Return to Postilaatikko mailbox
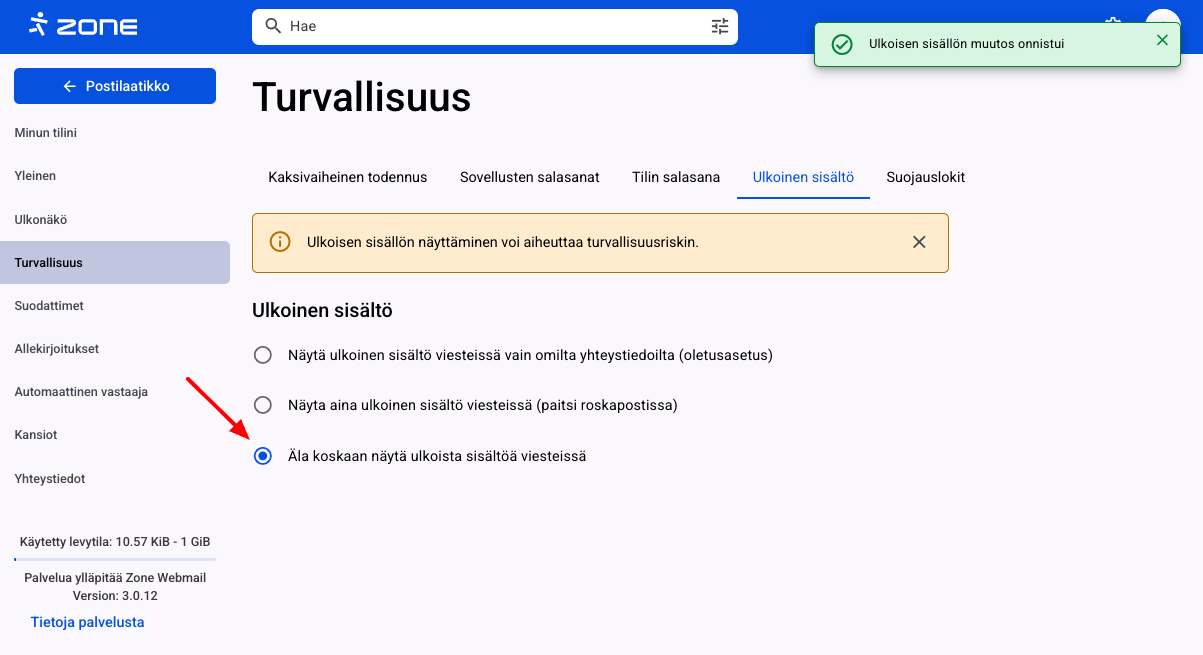This screenshot has width=1203, height=655. pos(115,86)
